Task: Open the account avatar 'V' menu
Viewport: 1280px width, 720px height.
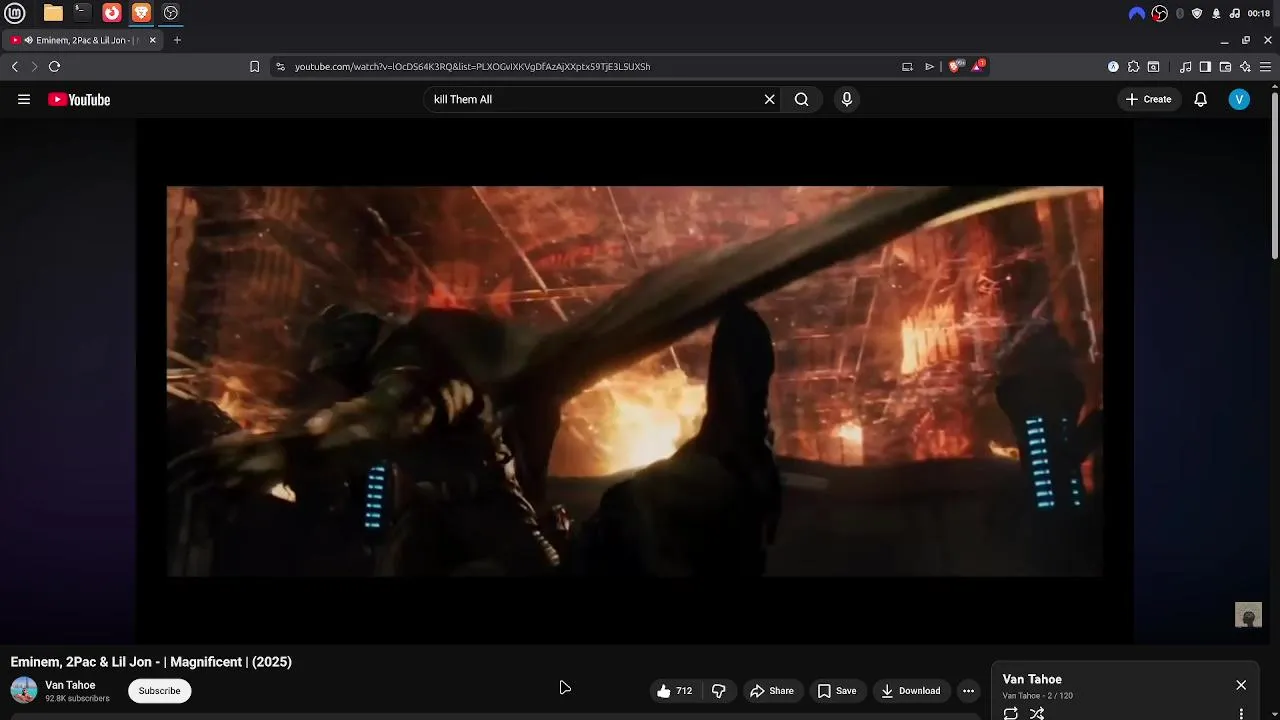Action: click(1239, 99)
